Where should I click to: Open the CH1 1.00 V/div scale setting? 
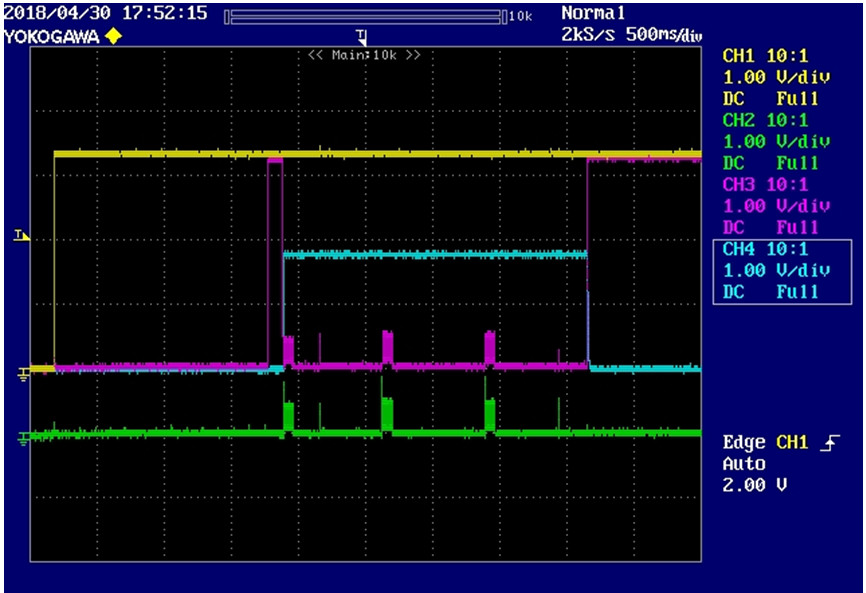click(x=777, y=77)
